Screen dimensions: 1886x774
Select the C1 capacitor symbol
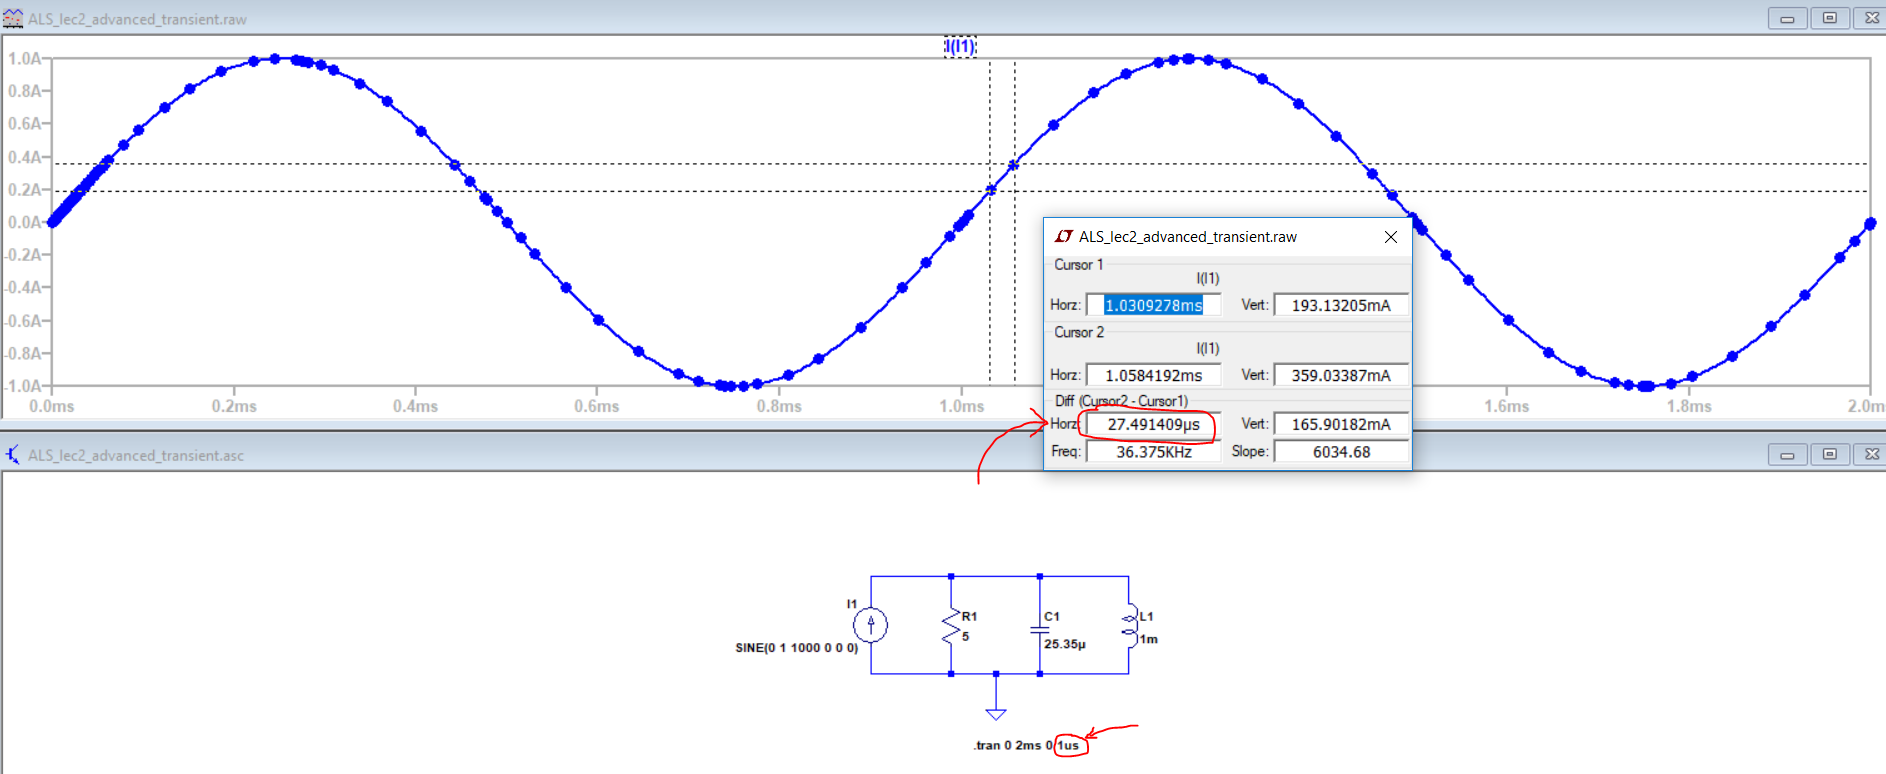click(1040, 629)
